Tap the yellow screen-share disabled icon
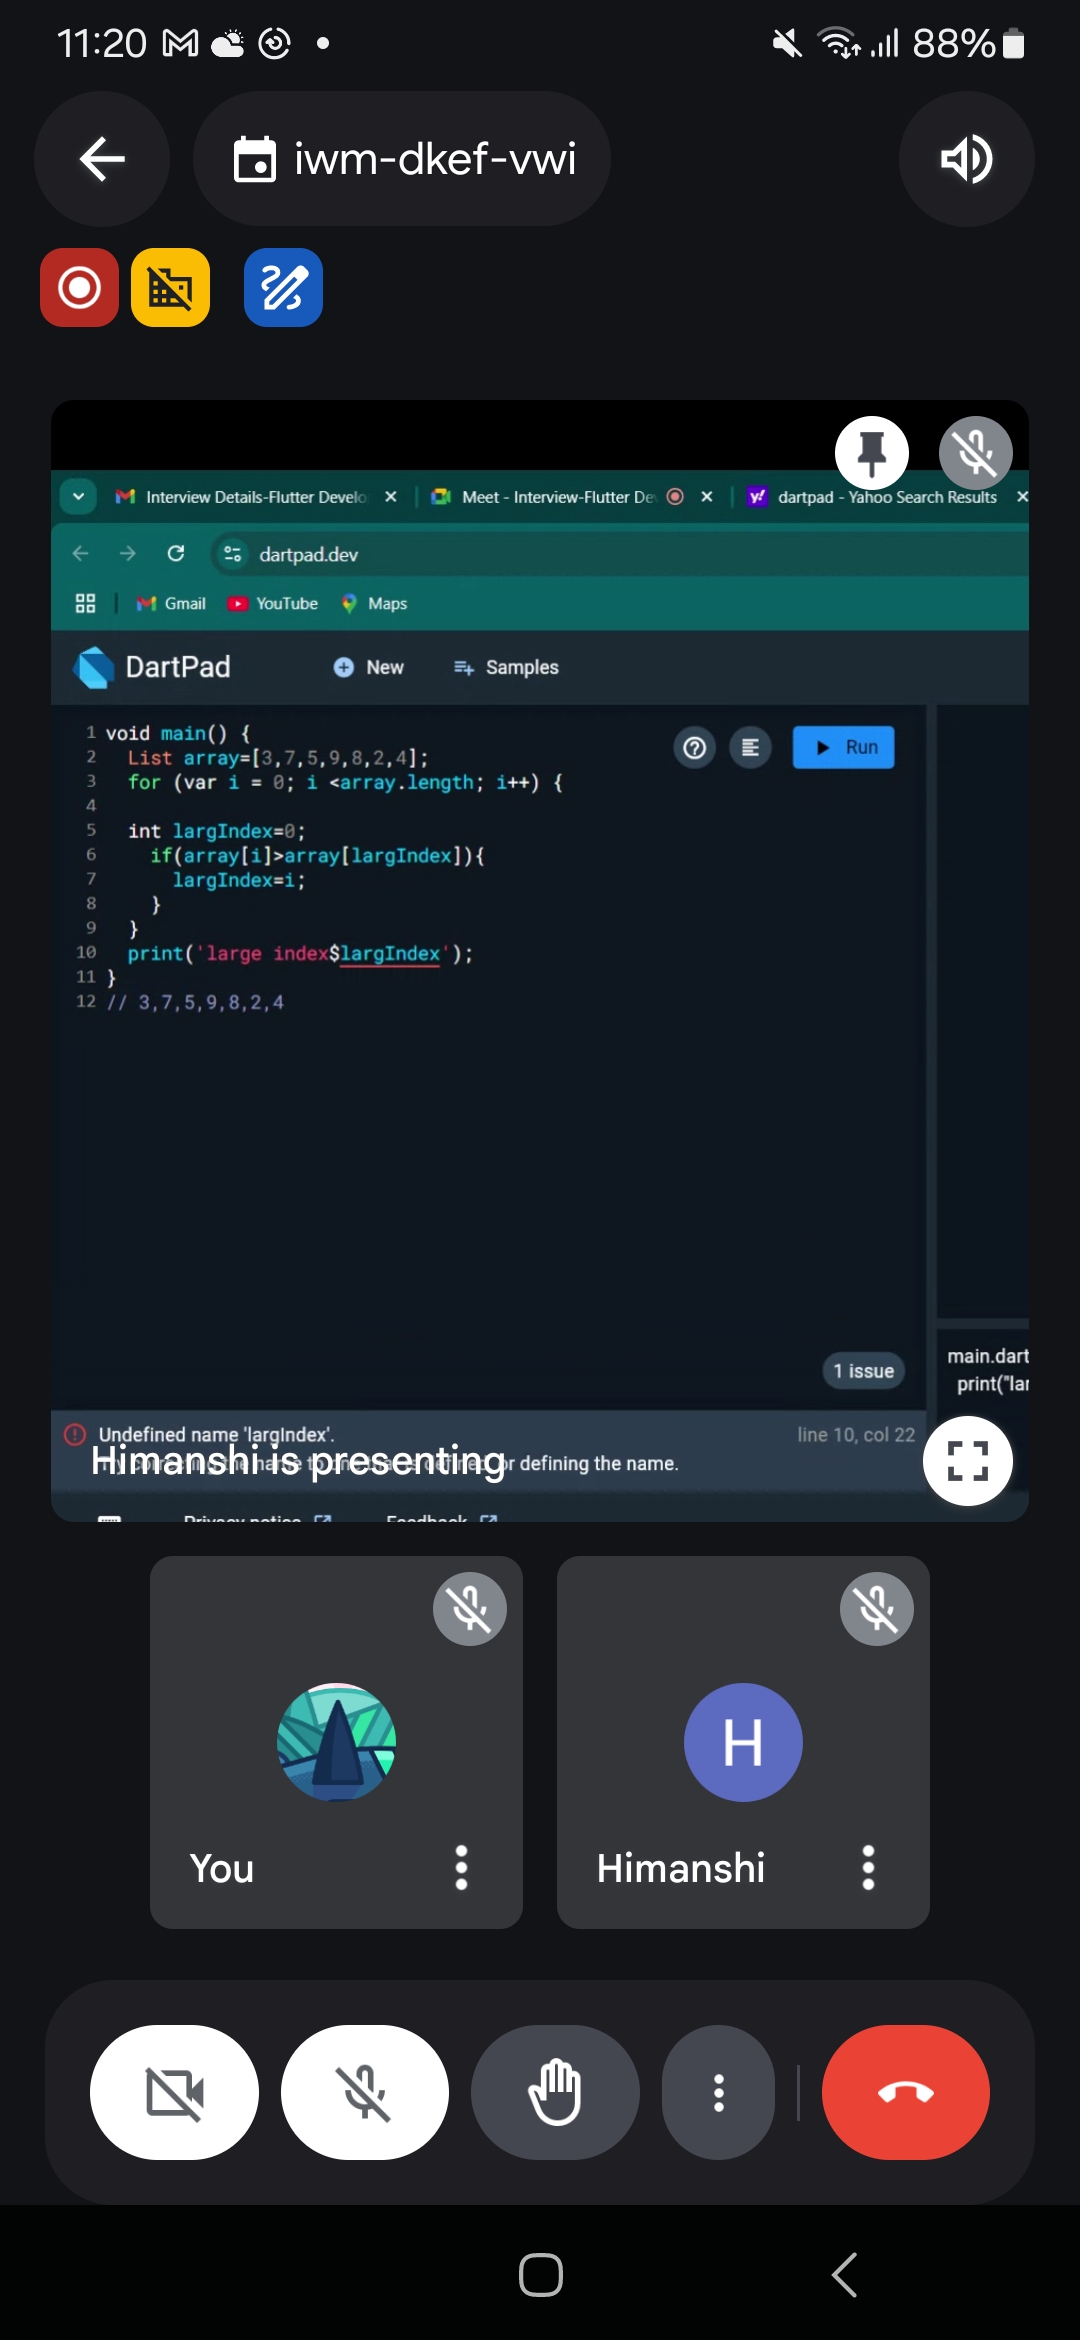 pos(171,288)
